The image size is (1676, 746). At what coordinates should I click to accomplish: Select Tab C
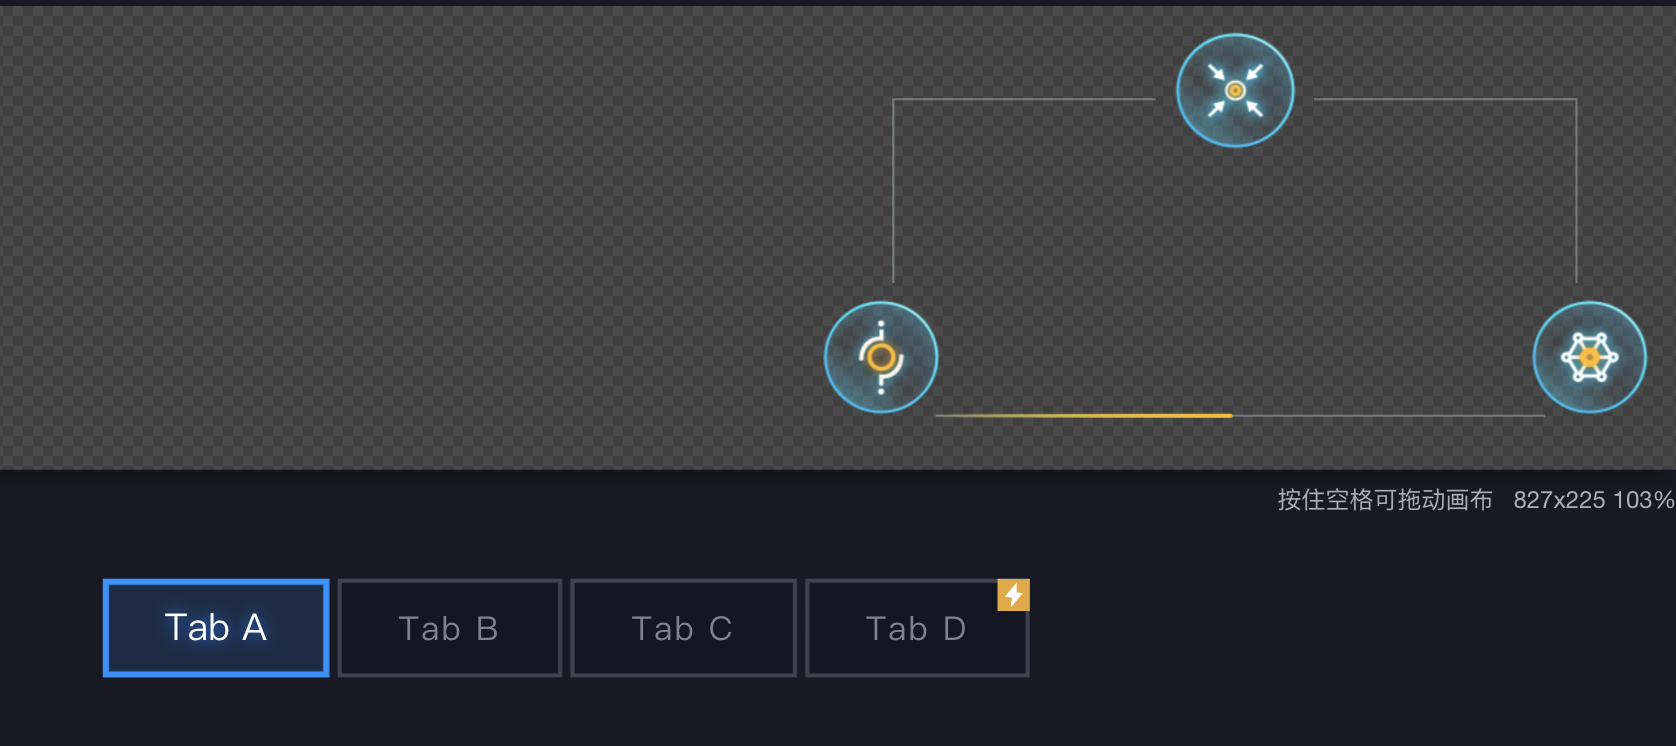(683, 628)
